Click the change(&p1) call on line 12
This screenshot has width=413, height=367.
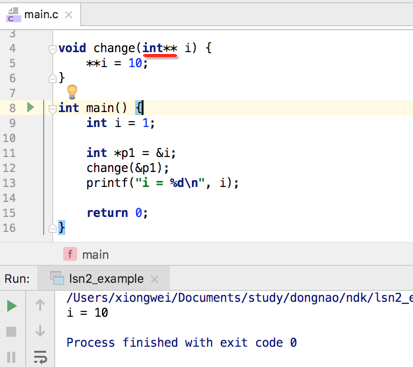(x=128, y=168)
